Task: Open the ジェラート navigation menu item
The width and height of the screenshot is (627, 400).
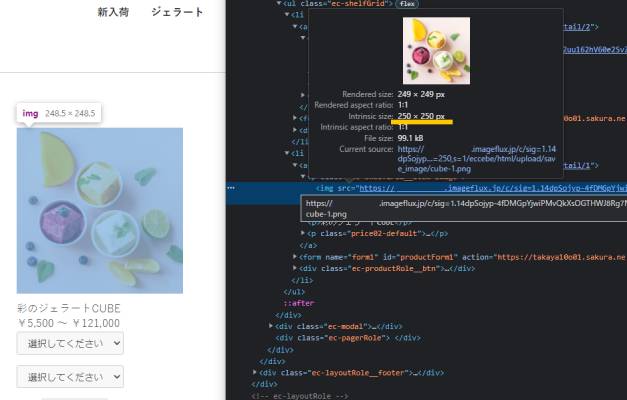Action: (x=177, y=12)
